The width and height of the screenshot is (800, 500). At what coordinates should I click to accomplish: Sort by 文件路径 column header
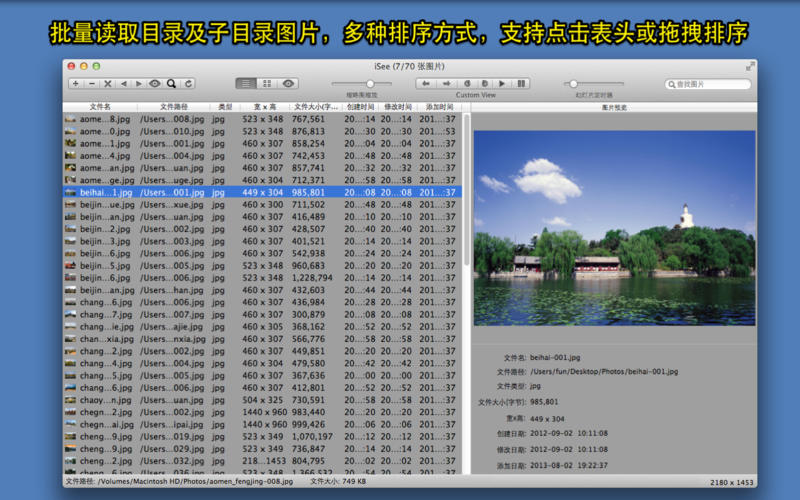(173, 107)
